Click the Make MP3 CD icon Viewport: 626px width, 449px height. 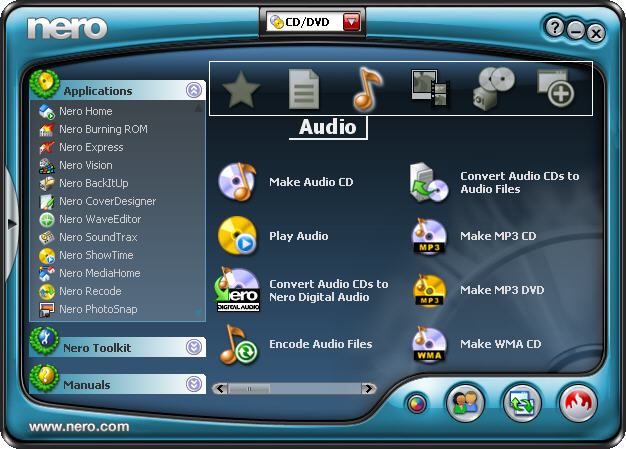click(x=429, y=236)
